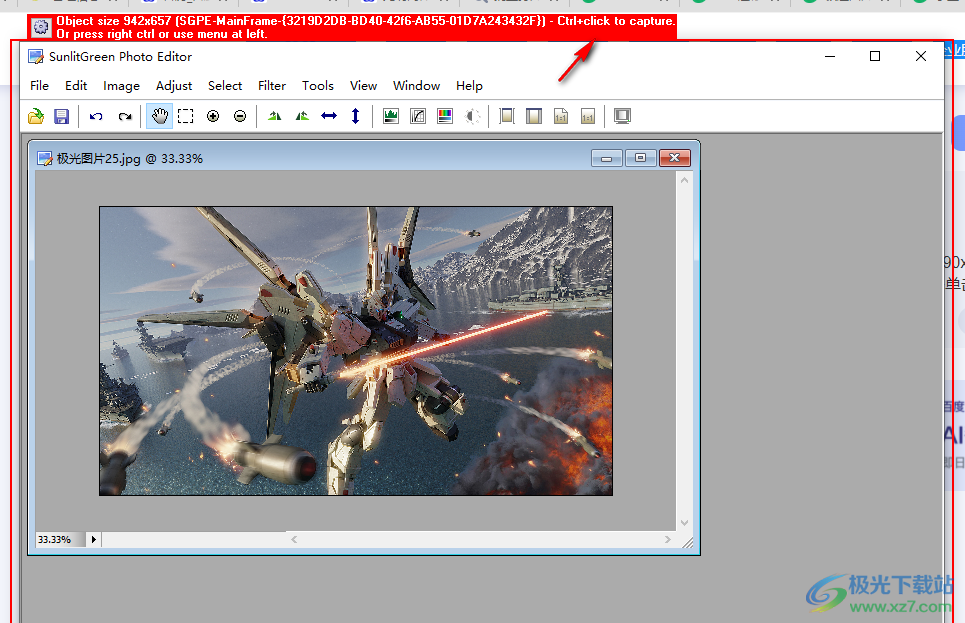Click the fit-to-window icon with side brackets
The image size is (965, 623).
click(x=507, y=116)
